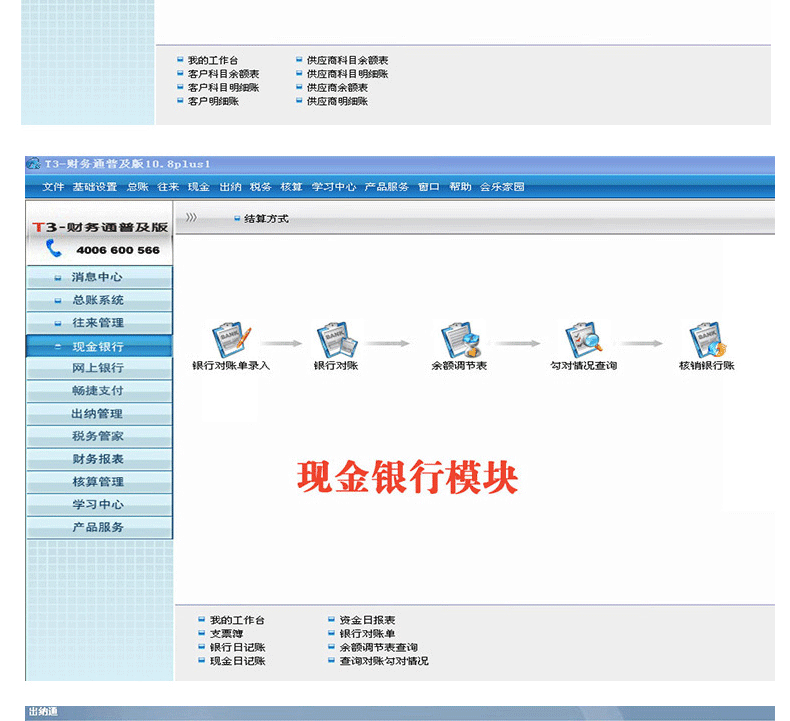Open the 客户科目余额表 link

coord(223,74)
